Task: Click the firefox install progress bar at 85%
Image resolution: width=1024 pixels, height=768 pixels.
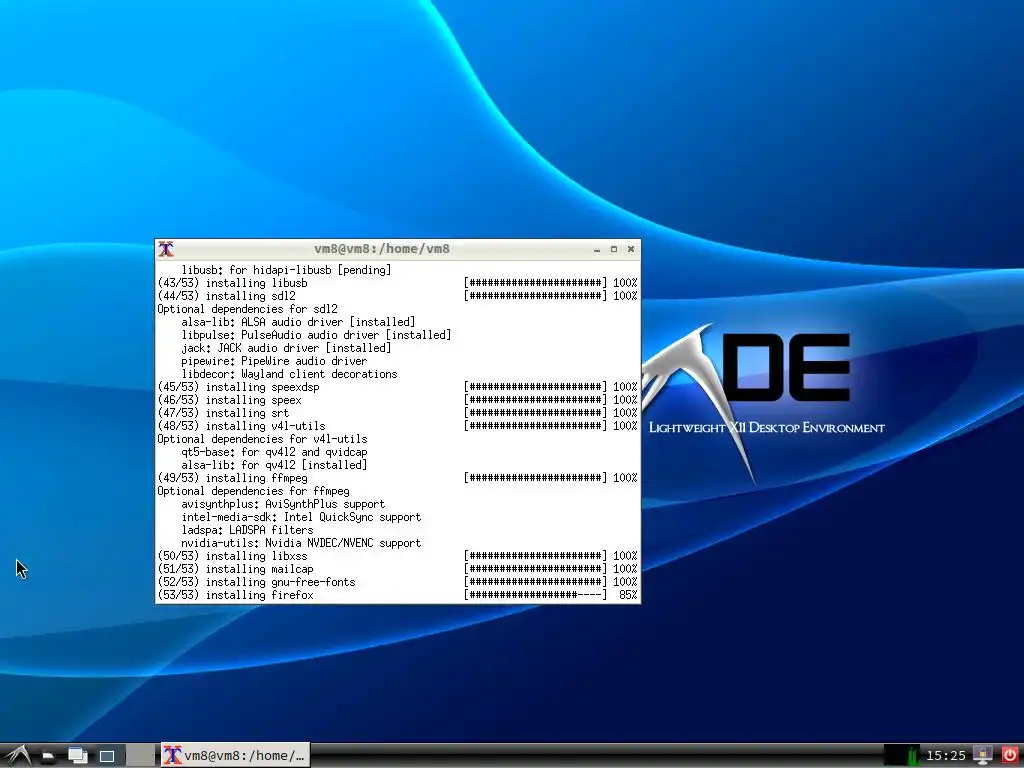Action: (536, 595)
